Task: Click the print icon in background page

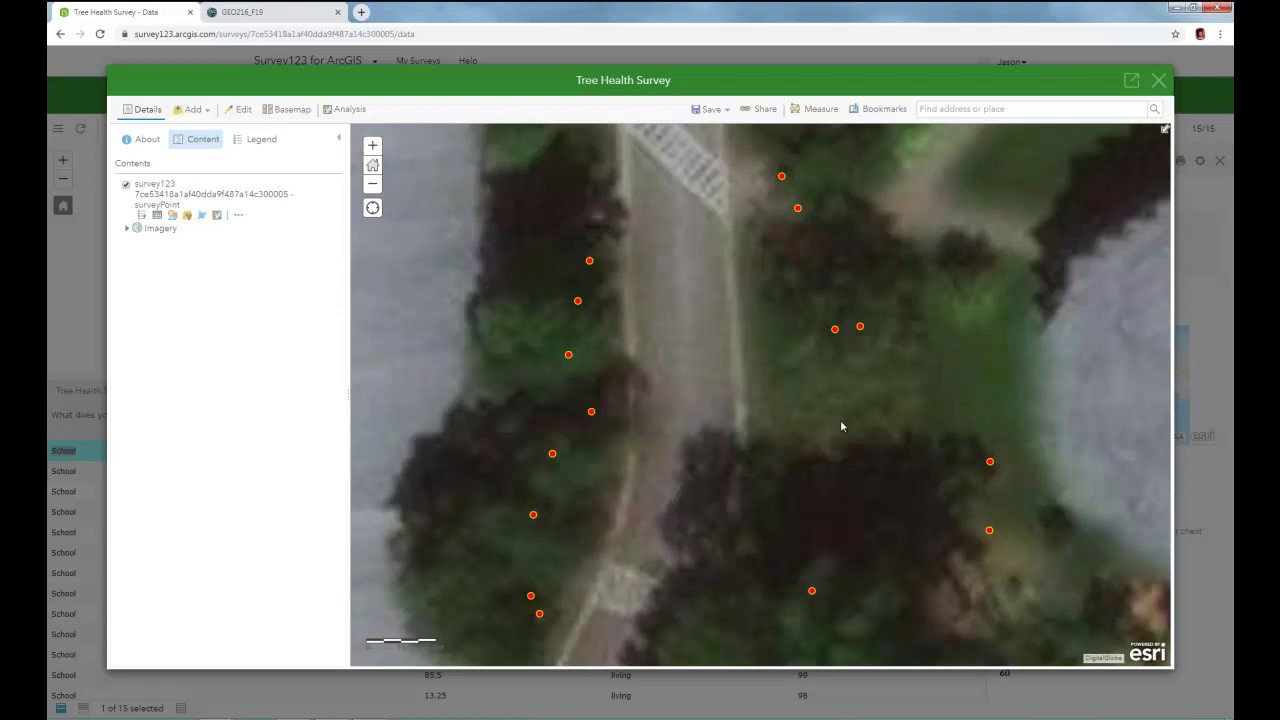Action: [x=1180, y=161]
